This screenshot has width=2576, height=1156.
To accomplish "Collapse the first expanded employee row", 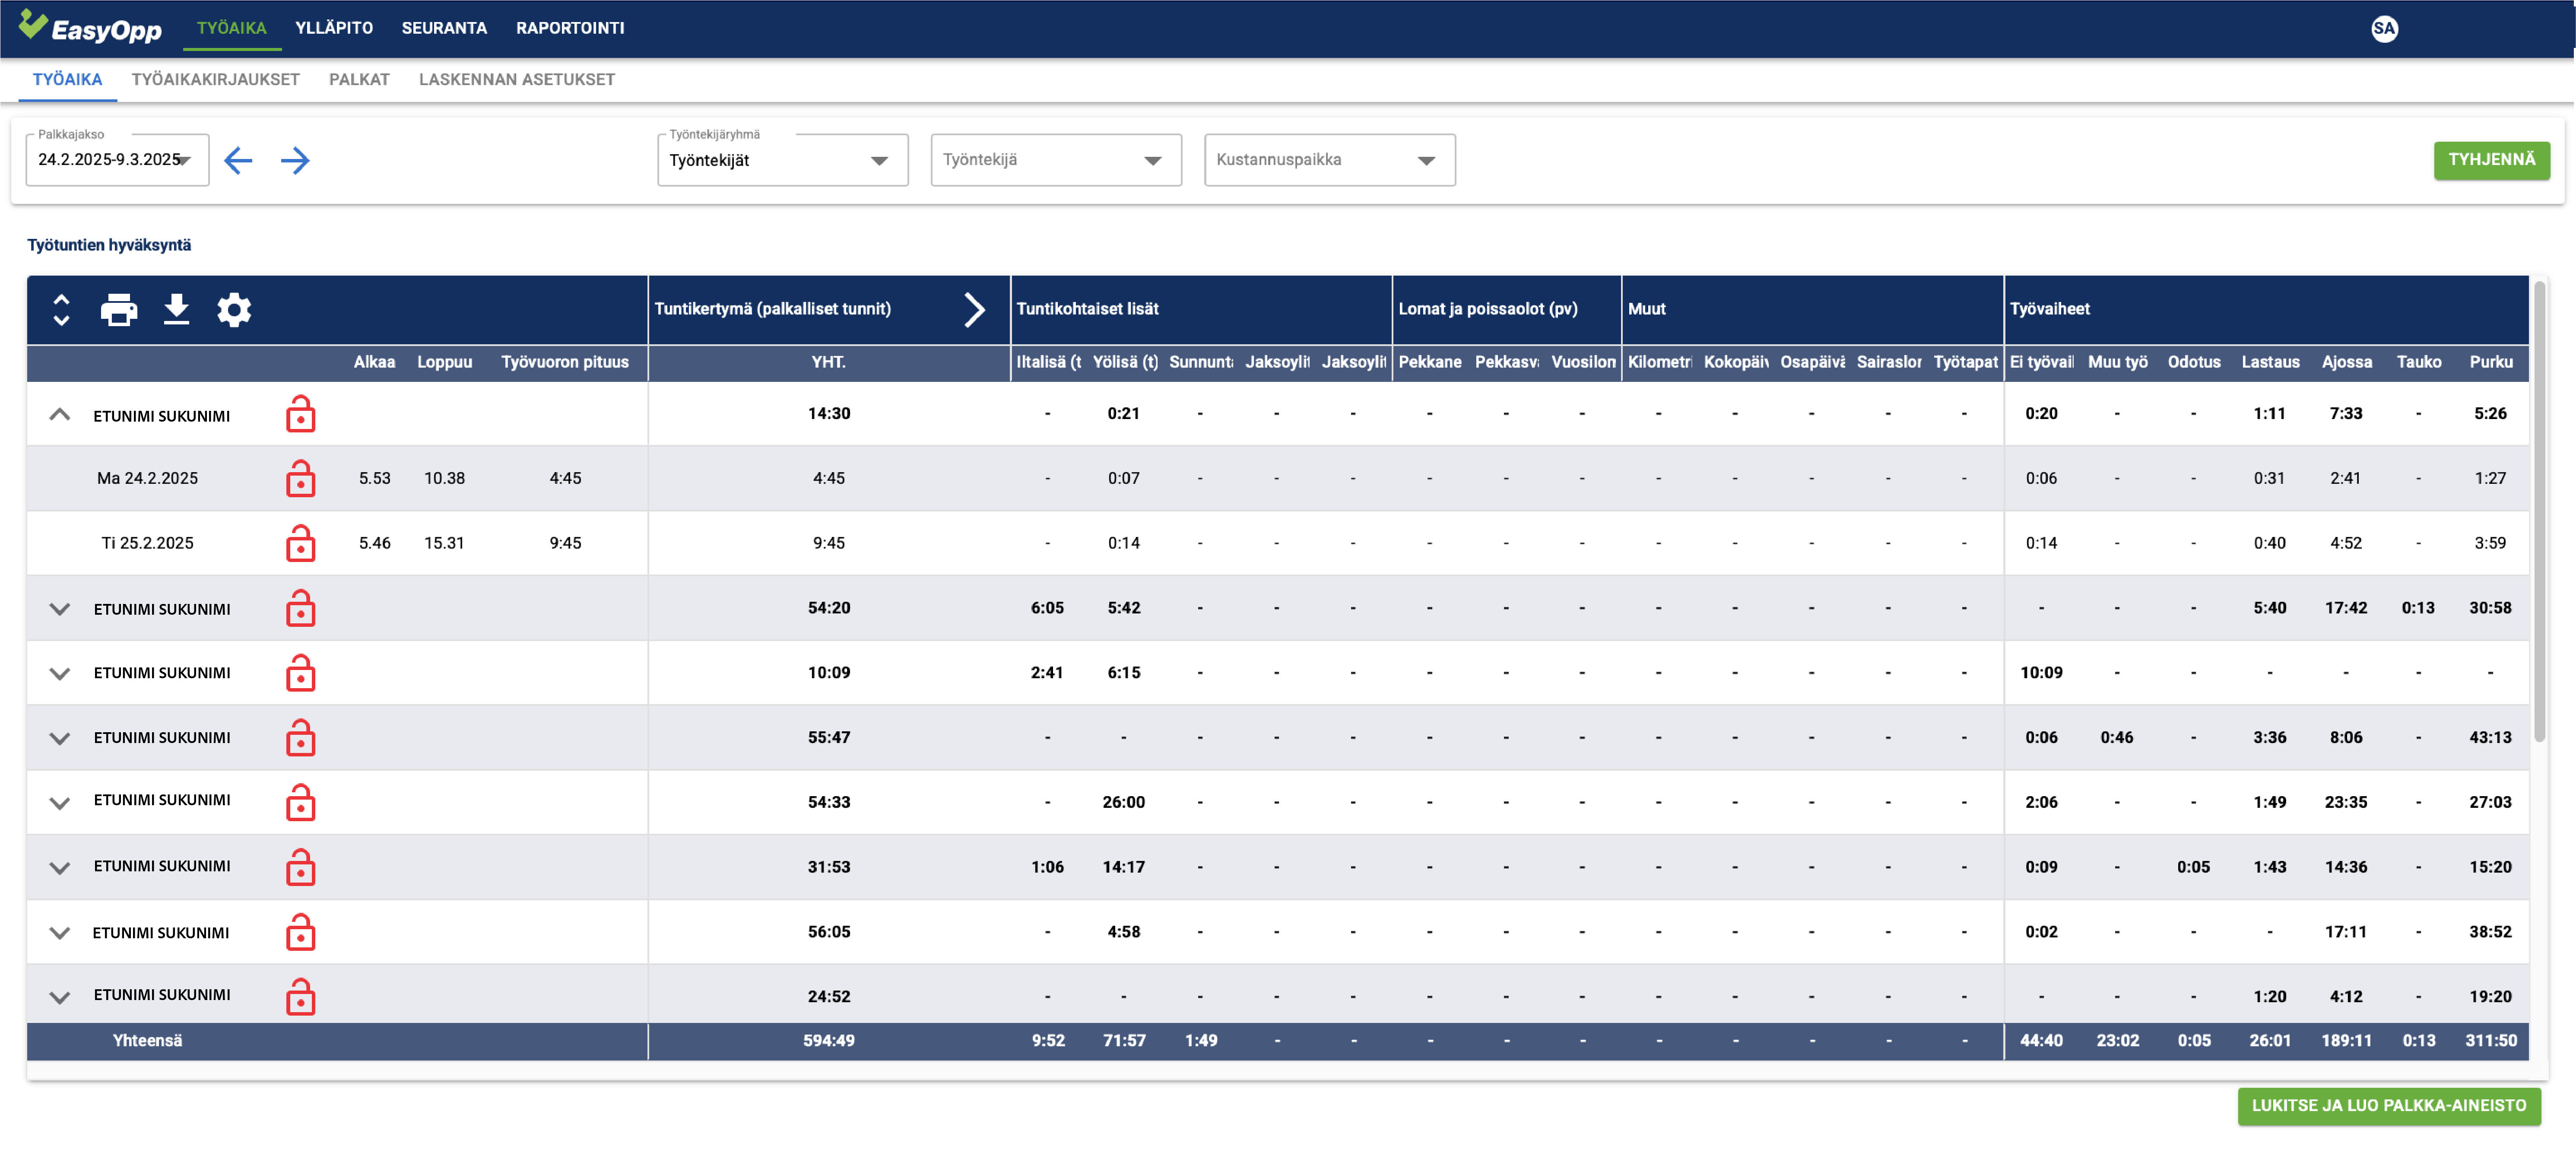I will 60,414.
